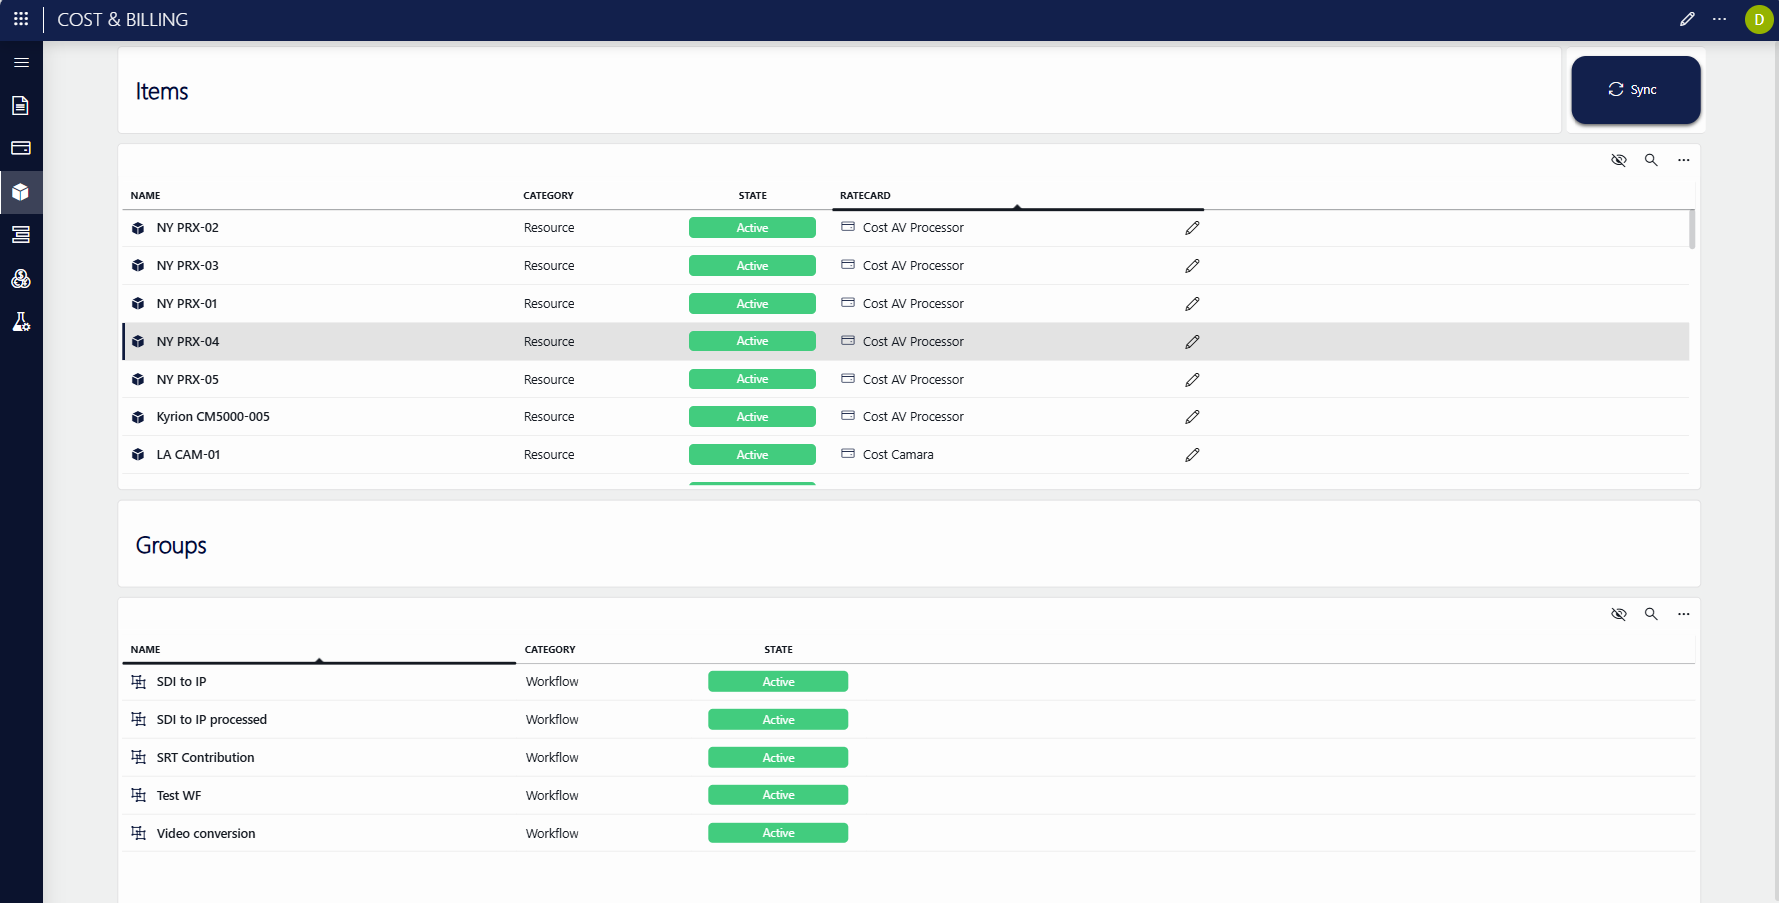This screenshot has width=1779, height=903.
Task: Edit ratecard for NY PRX-03
Action: (1192, 266)
